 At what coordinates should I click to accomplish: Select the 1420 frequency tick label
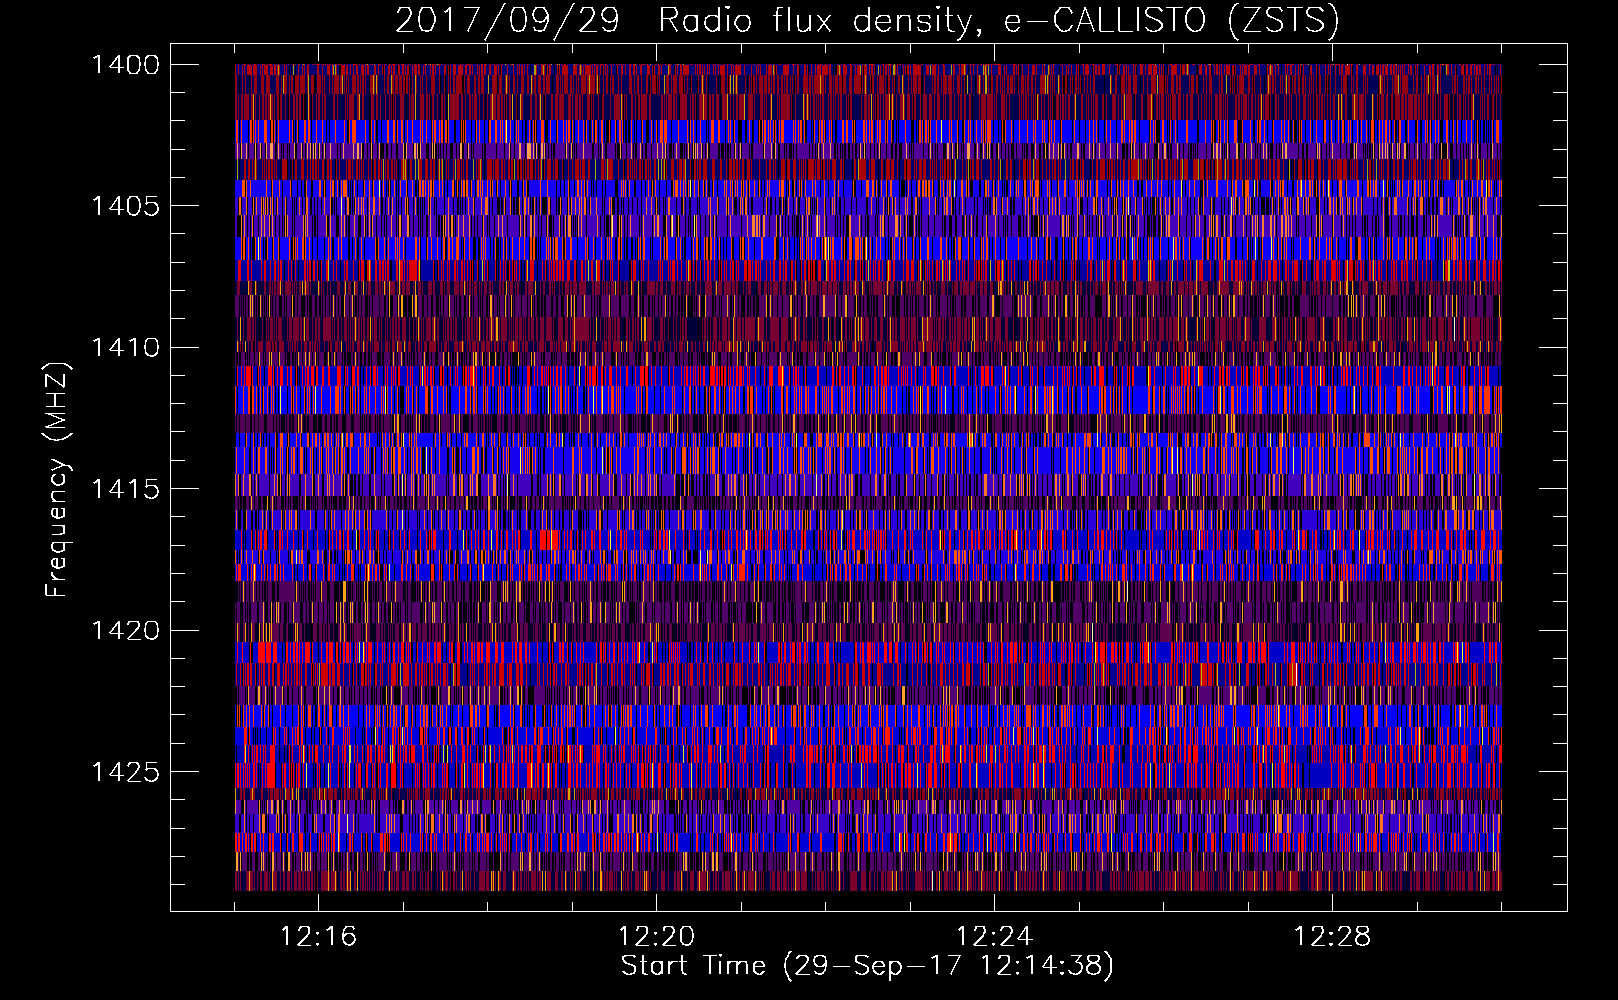click(125, 631)
